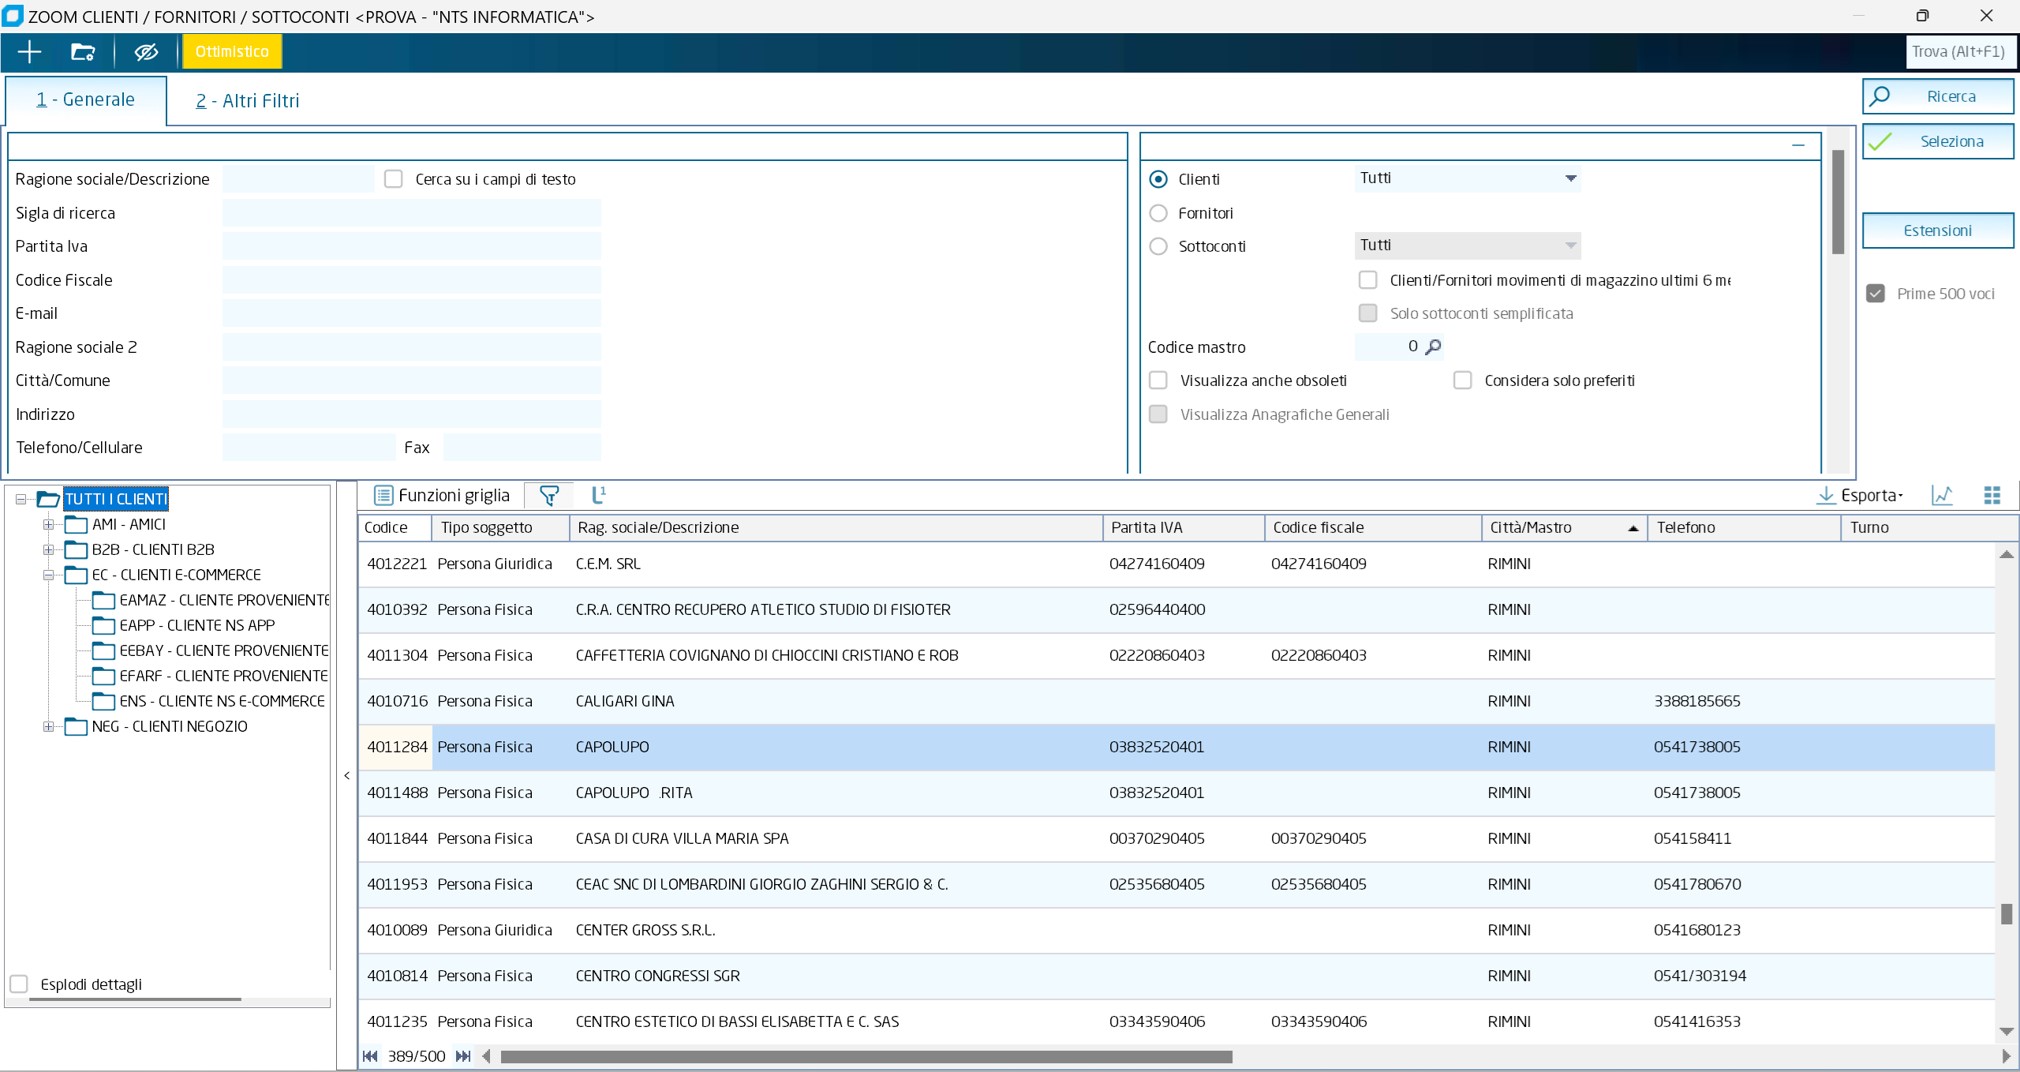
Task: Select the Fornitori radio button
Action: (x=1158, y=213)
